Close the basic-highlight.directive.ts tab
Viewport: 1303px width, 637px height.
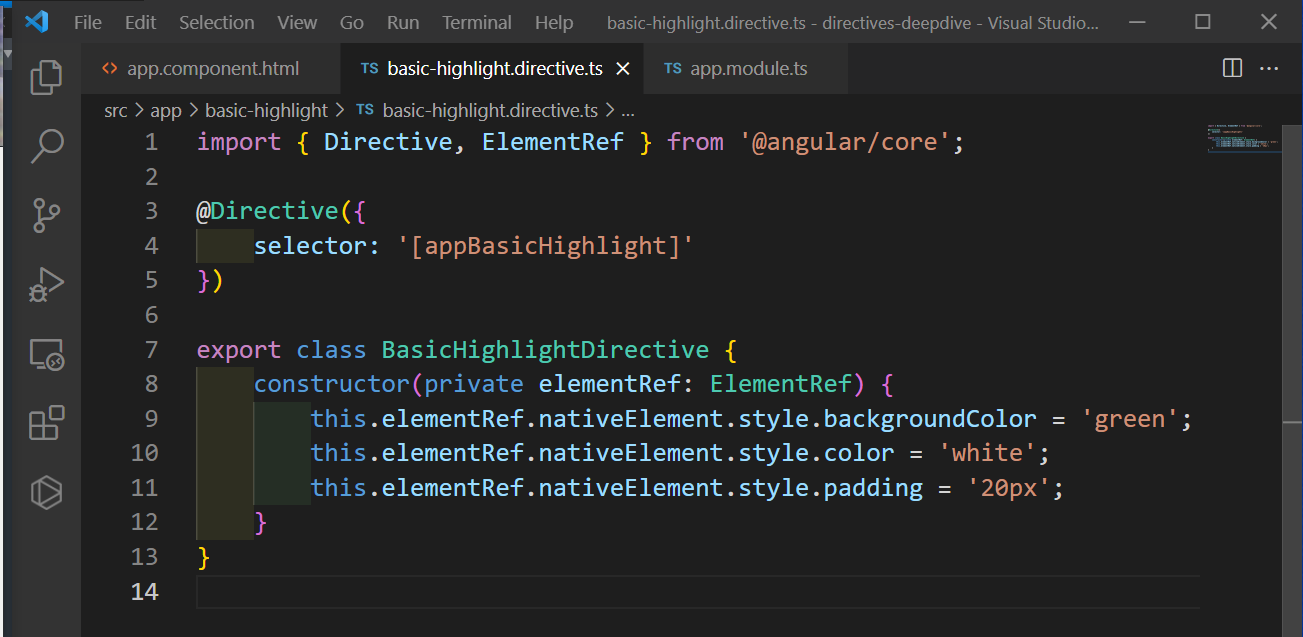pos(623,69)
